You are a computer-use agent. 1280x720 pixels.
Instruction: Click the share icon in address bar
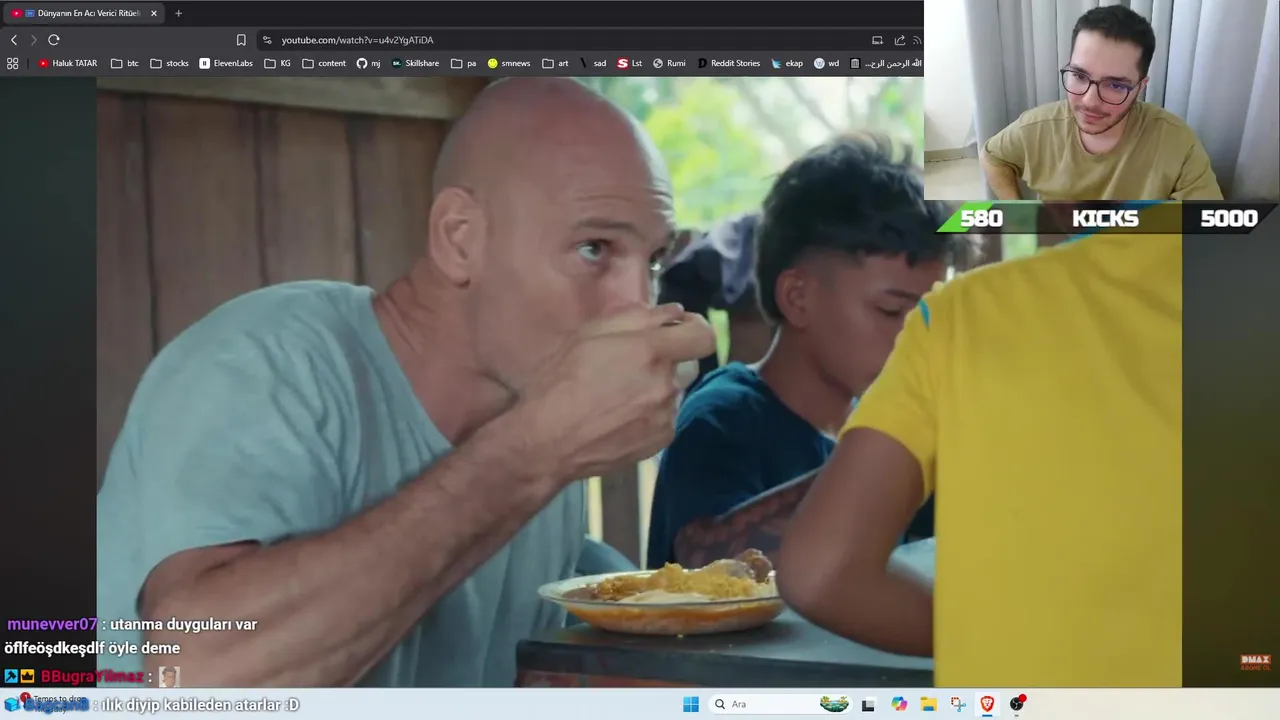[x=899, y=40]
